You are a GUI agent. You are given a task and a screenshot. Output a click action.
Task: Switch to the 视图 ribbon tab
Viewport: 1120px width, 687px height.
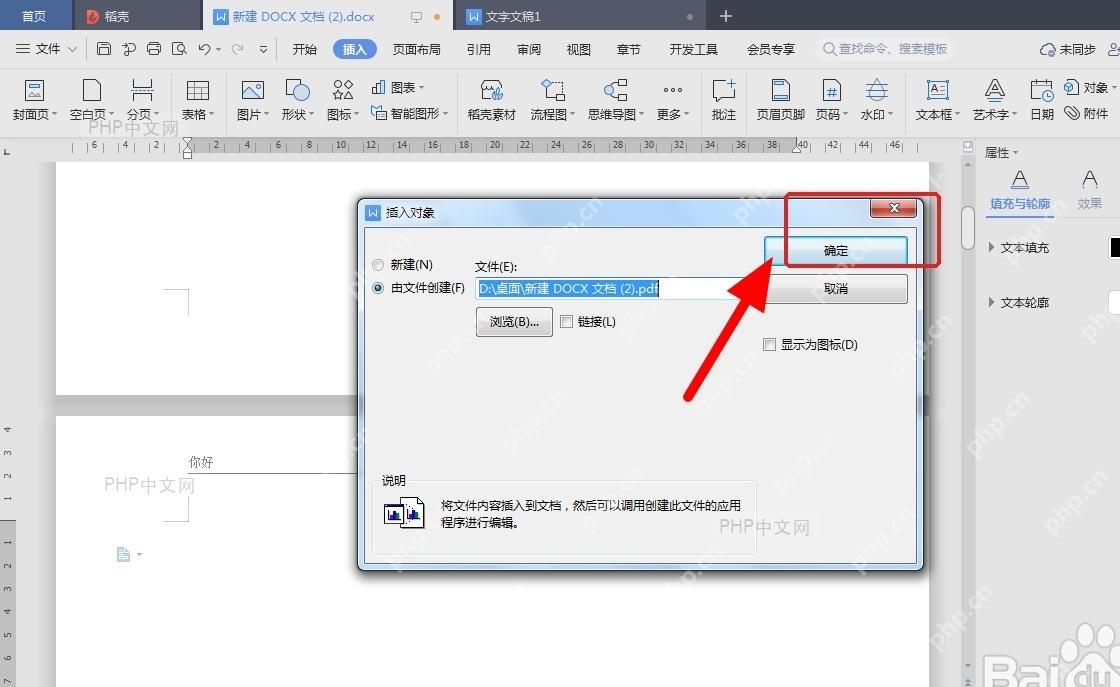(579, 49)
